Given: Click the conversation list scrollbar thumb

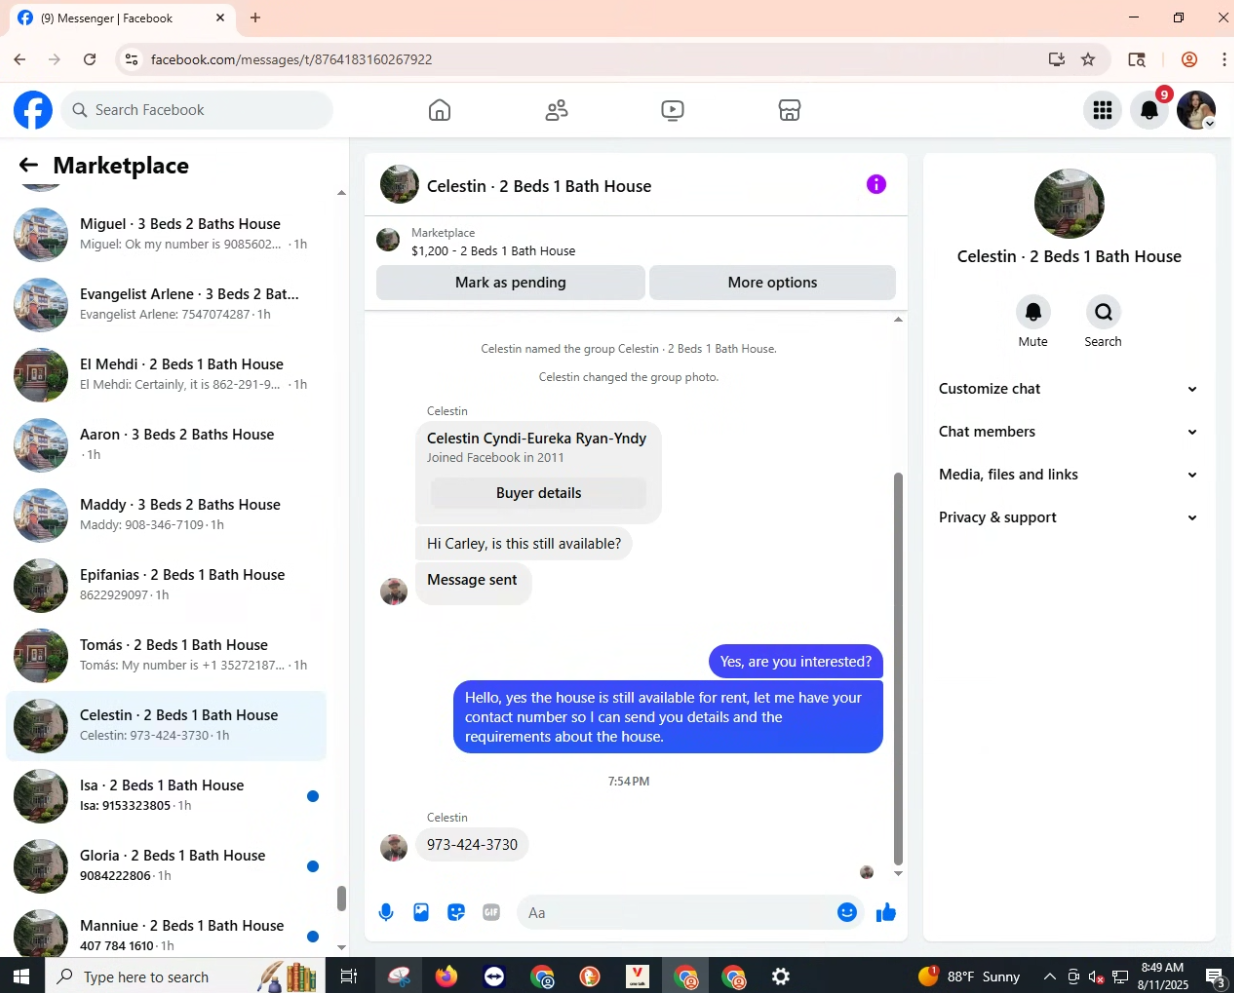Looking at the screenshot, I should (341, 898).
